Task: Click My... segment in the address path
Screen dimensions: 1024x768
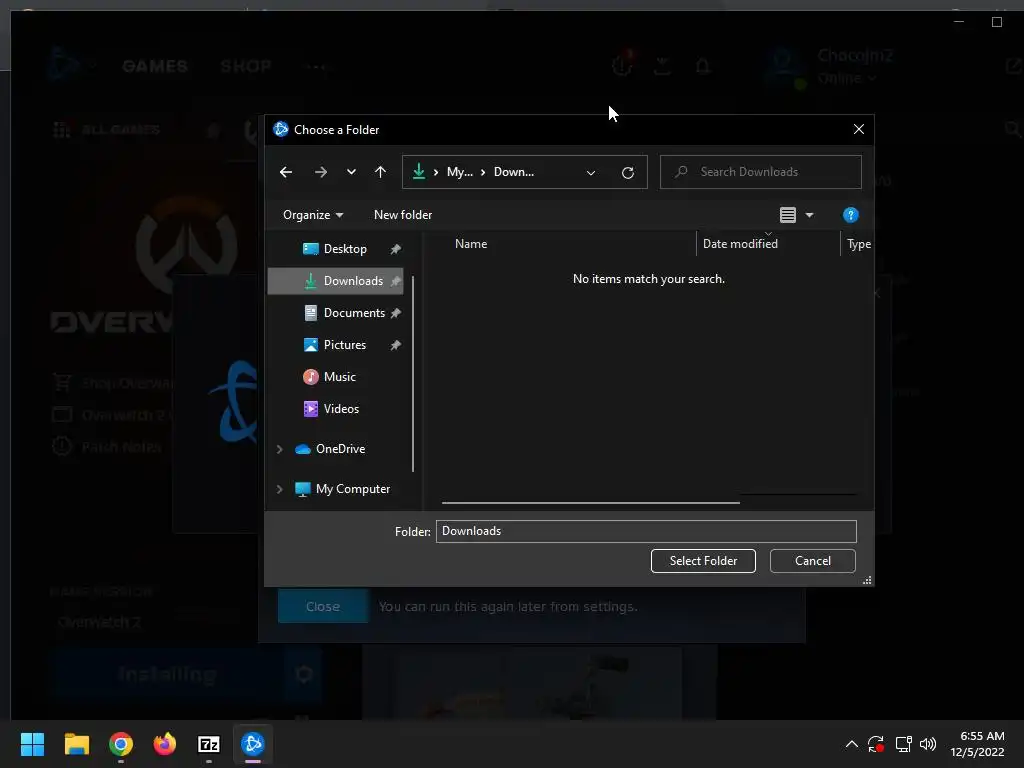Action: pos(460,172)
